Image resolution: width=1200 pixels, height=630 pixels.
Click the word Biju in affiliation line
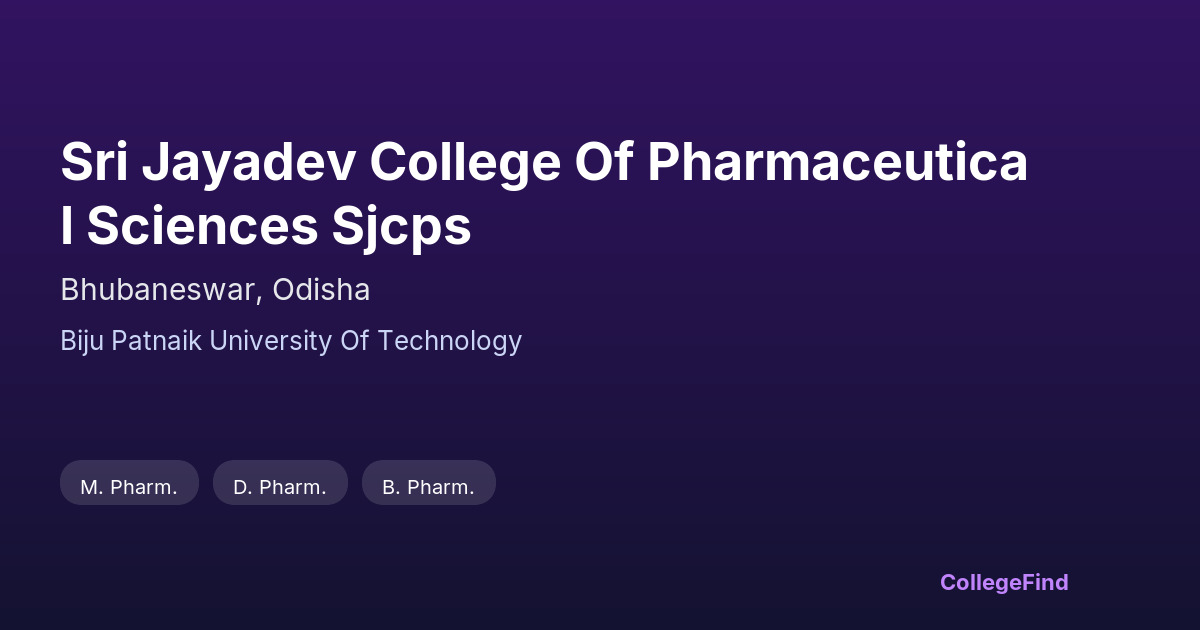pos(83,341)
